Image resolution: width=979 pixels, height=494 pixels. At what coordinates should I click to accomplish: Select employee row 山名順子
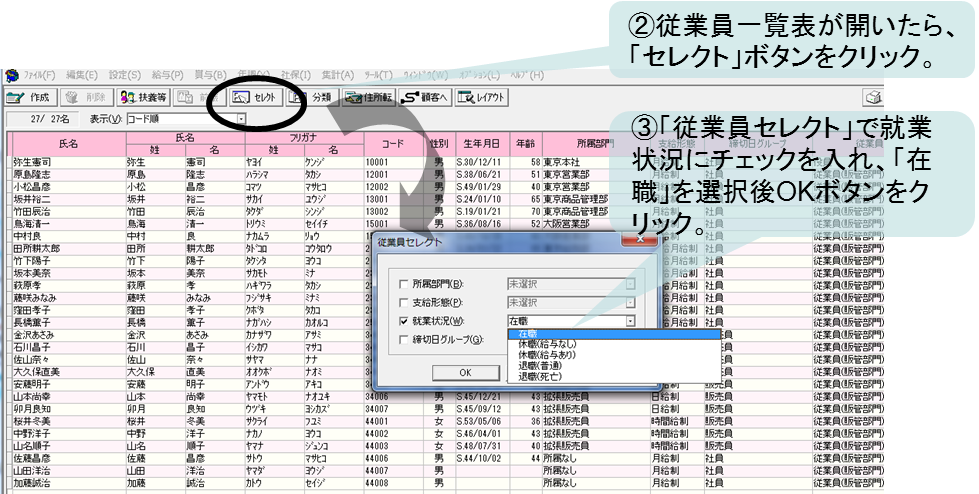point(445,446)
